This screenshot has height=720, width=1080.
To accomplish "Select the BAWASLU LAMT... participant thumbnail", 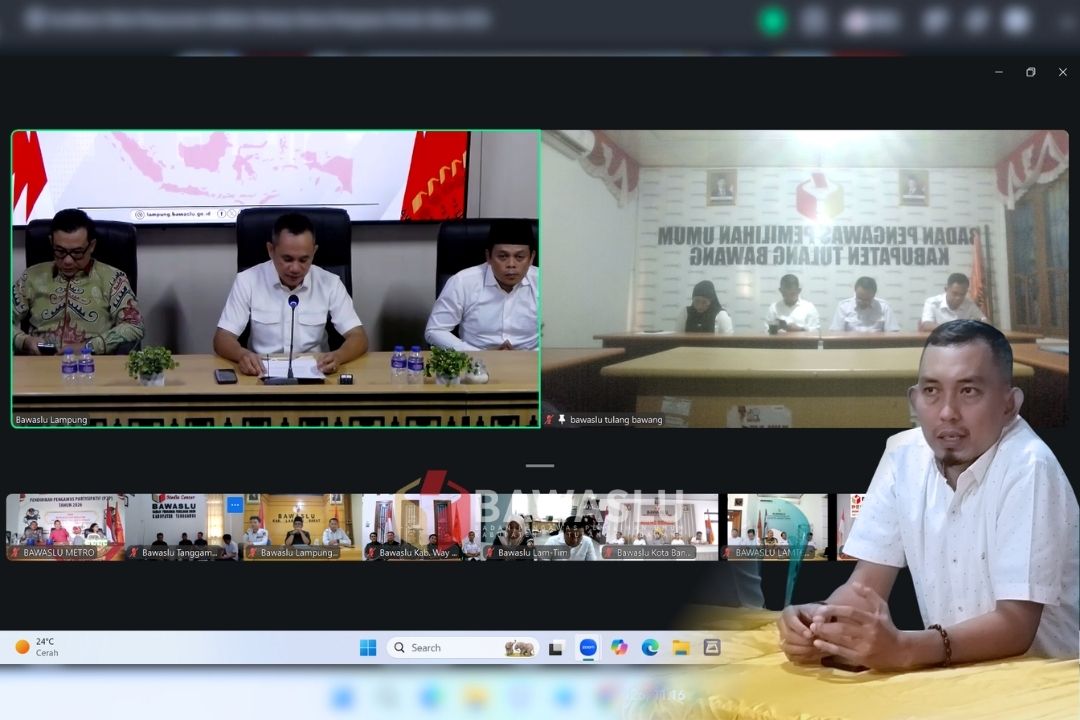I will click(778, 527).
